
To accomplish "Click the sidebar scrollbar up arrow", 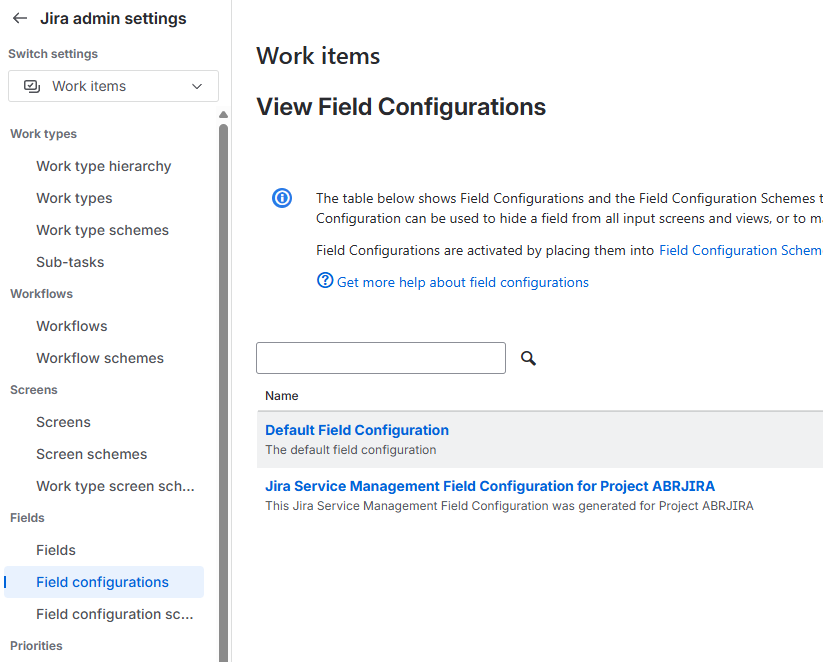I will click(223, 114).
